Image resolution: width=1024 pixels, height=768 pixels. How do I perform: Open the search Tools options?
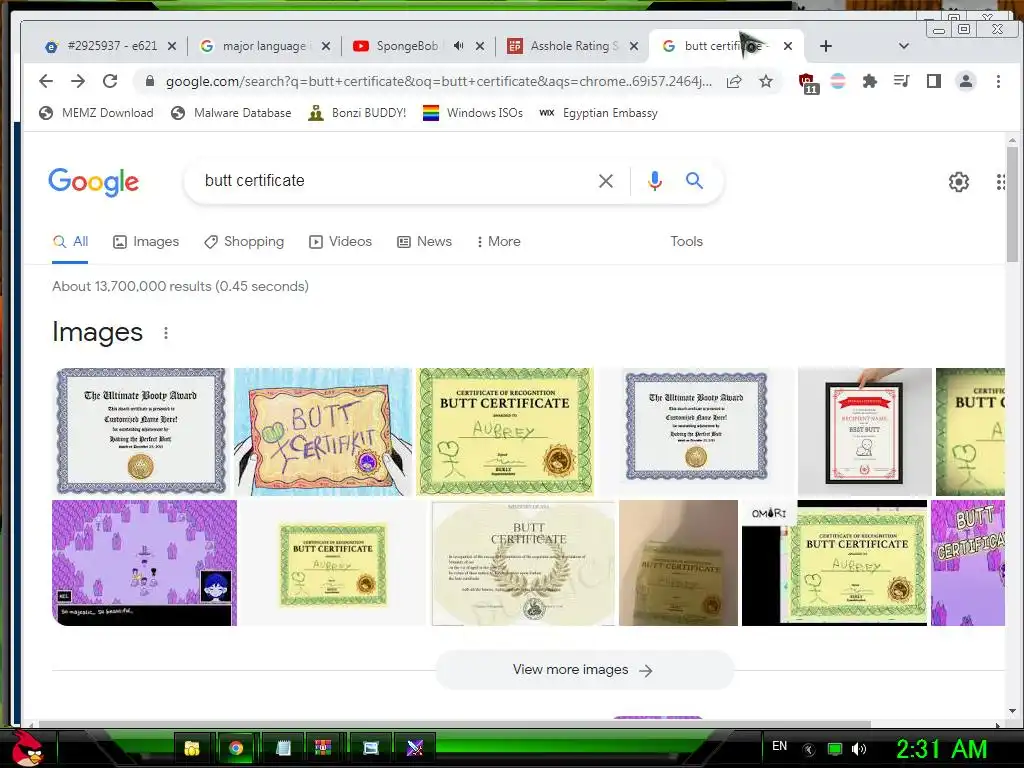686,242
